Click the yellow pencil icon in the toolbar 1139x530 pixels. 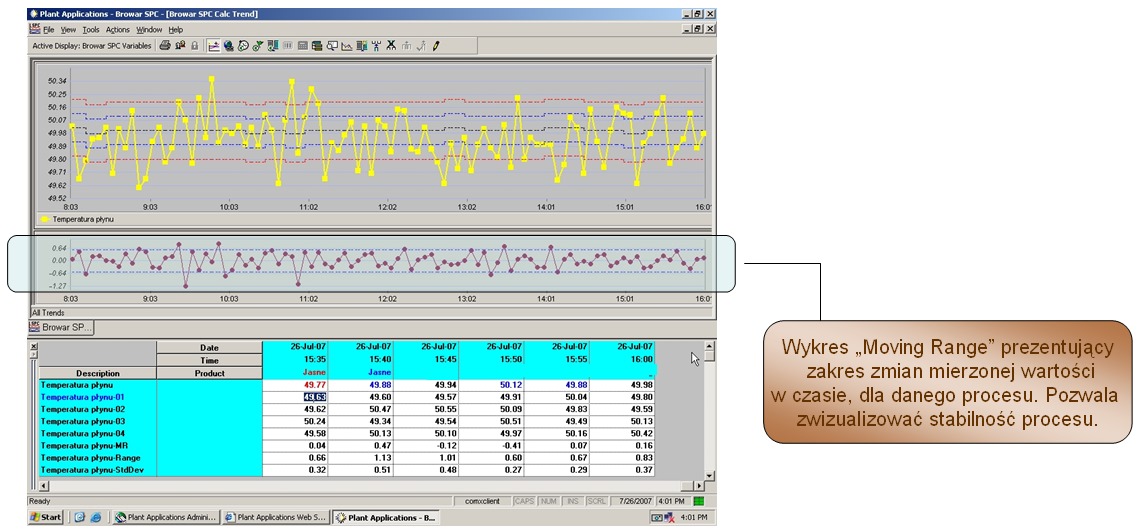(435, 45)
